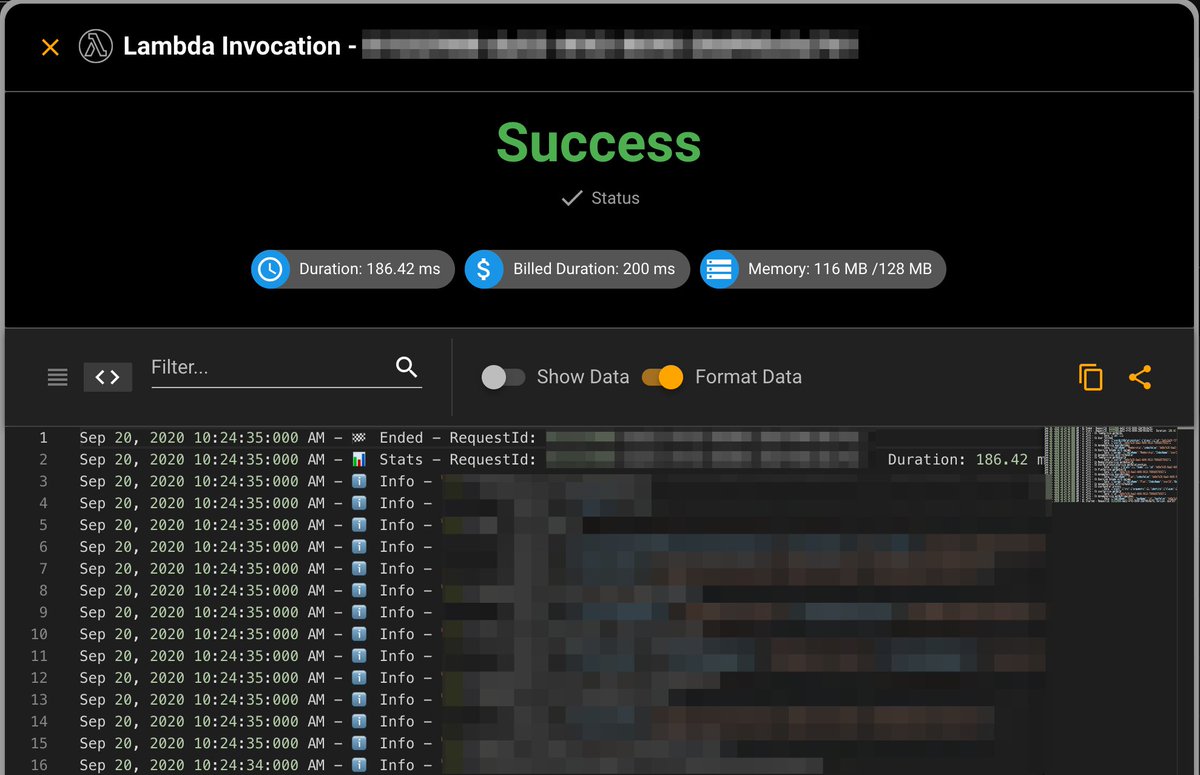Click the Format Data label
This screenshot has width=1200, height=775.
click(x=748, y=377)
